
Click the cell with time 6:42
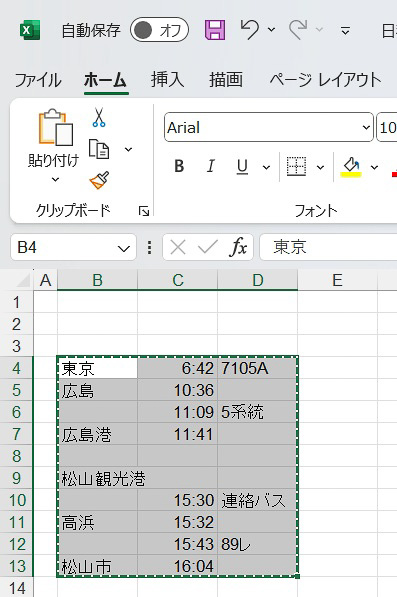[178, 368]
